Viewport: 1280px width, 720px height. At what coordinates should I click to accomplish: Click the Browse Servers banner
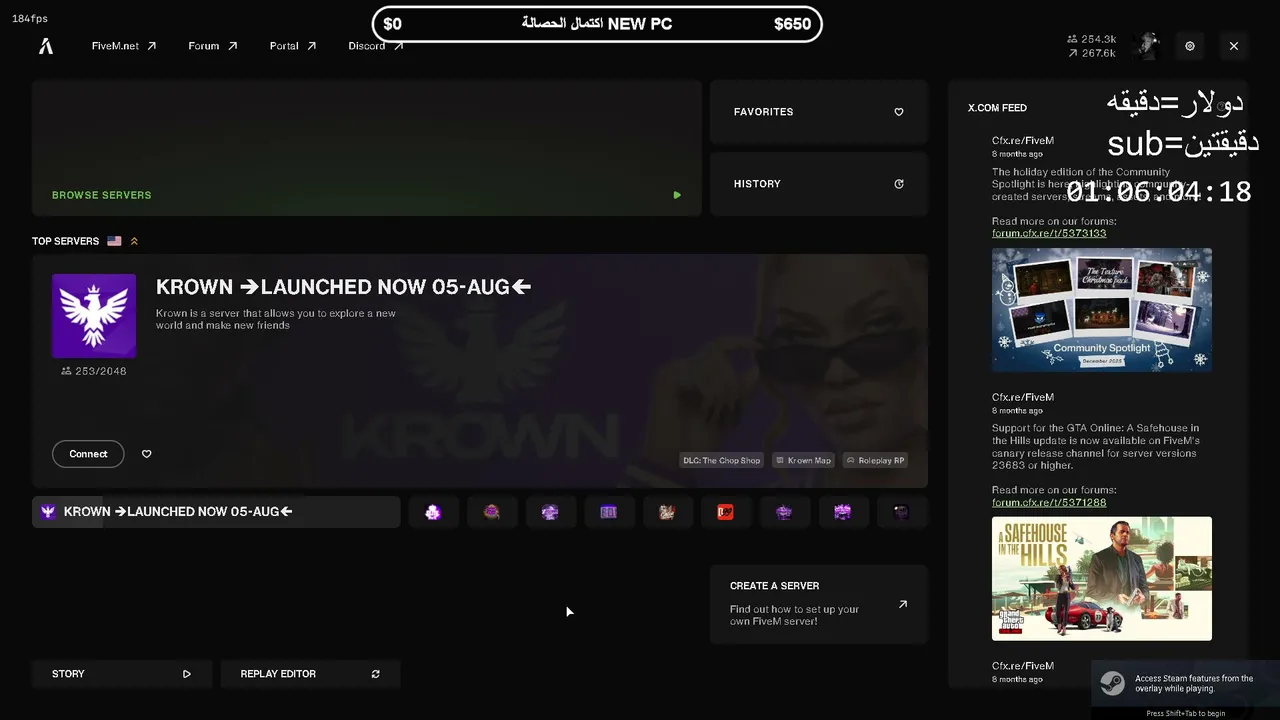(x=367, y=148)
